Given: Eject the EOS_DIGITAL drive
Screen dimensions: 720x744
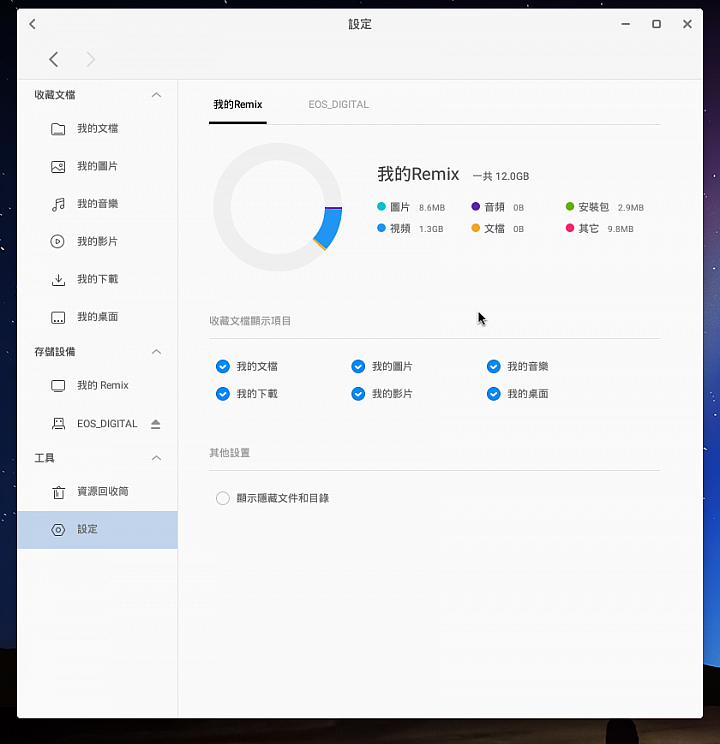Looking at the screenshot, I should pos(156,424).
